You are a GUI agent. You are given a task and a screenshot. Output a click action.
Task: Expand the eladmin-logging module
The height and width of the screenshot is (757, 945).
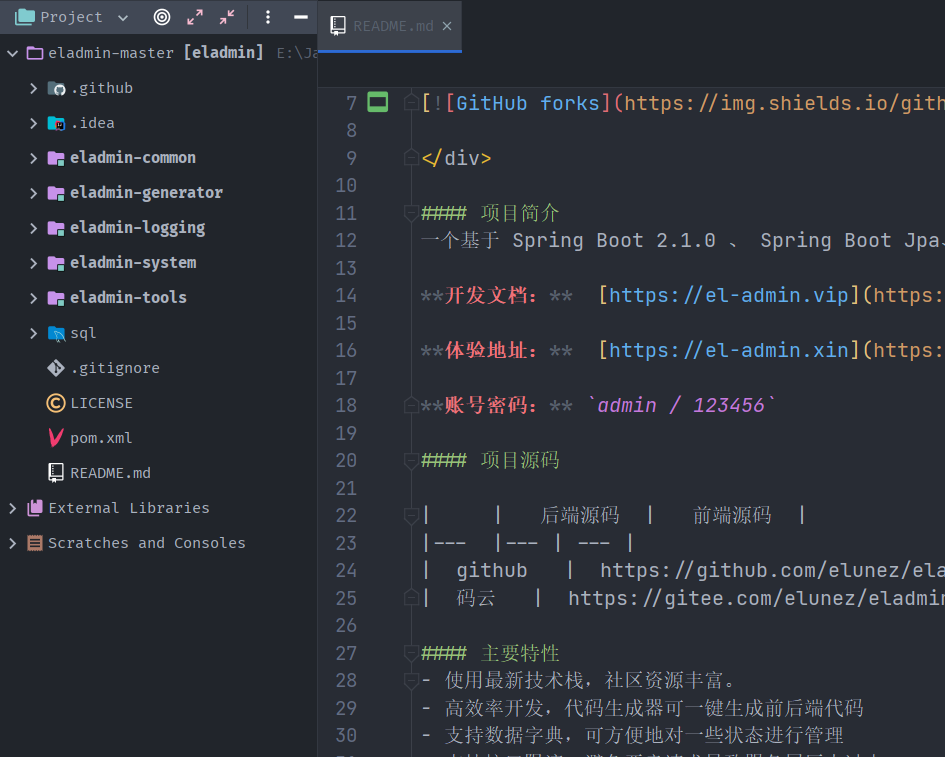[34, 228]
